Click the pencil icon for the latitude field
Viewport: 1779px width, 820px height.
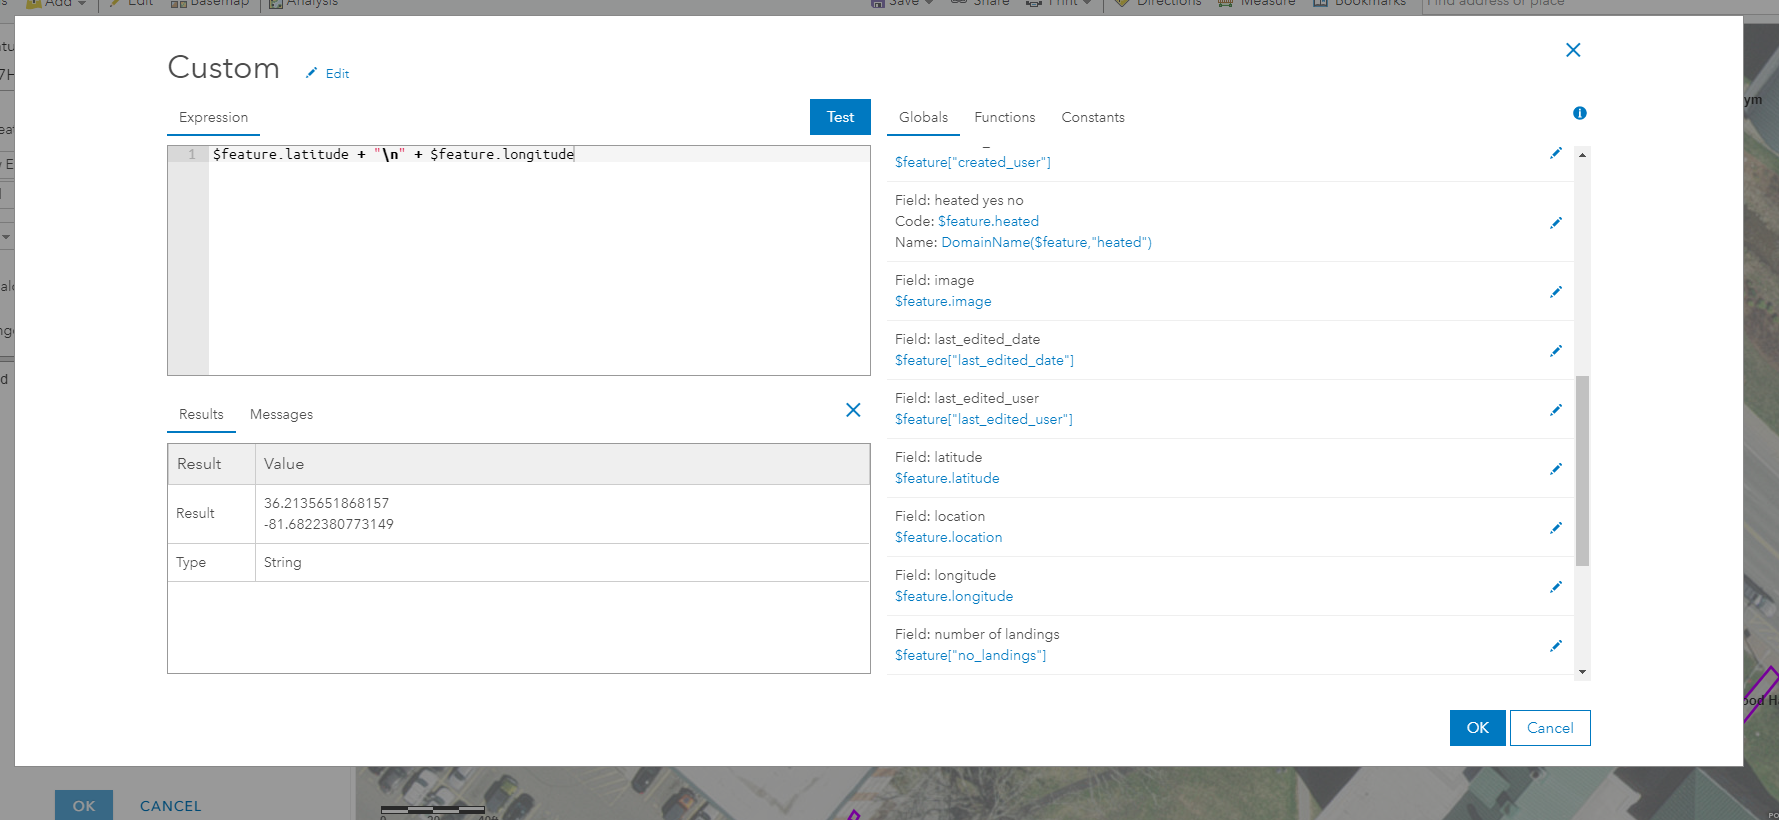point(1556,469)
